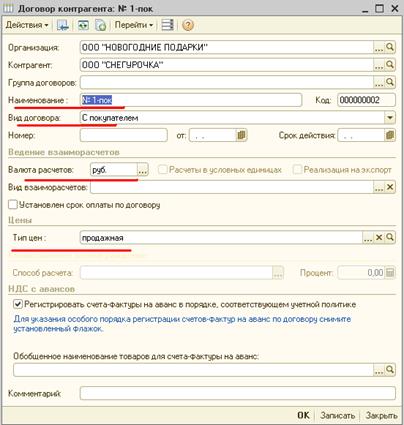
Task: Click ellipsis button in Тип цен field
Action: pyautogui.click(x=368, y=238)
